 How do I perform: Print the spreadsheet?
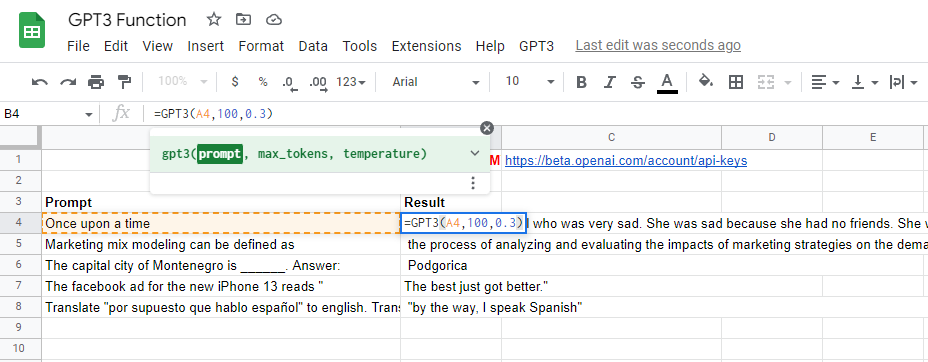[96, 82]
